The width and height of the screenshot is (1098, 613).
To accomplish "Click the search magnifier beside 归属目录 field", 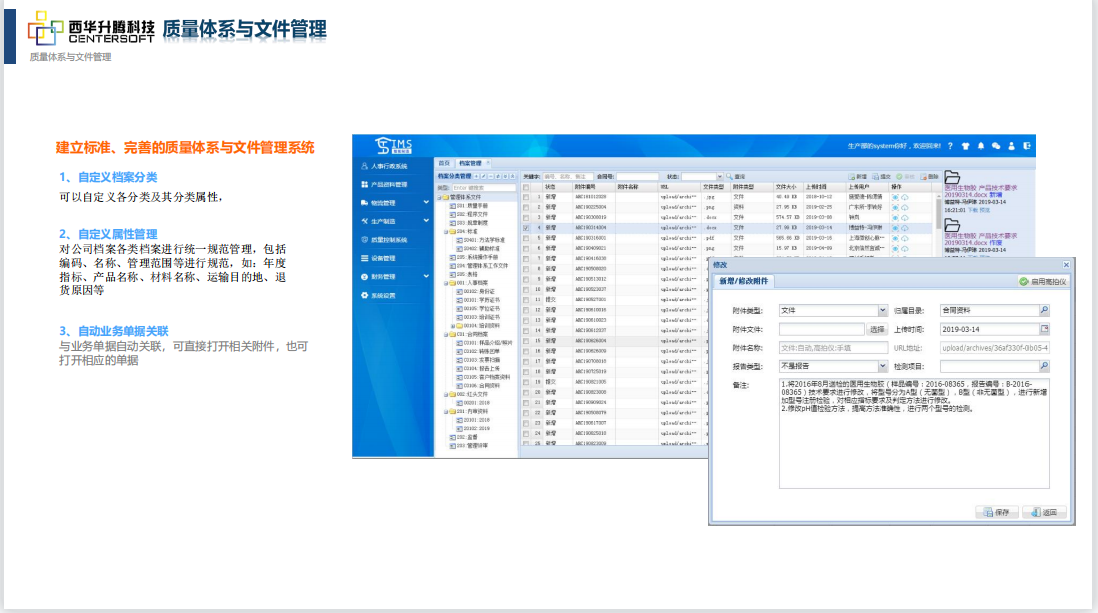I will click(1044, 311).
